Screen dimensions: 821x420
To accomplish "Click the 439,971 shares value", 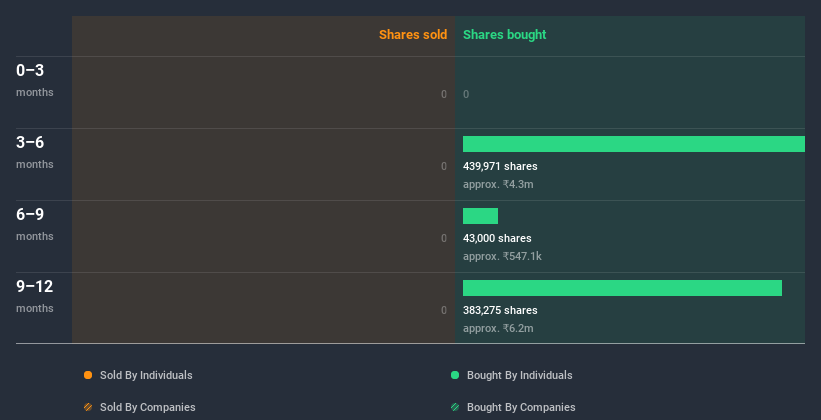I will click(x=500, y=167).
